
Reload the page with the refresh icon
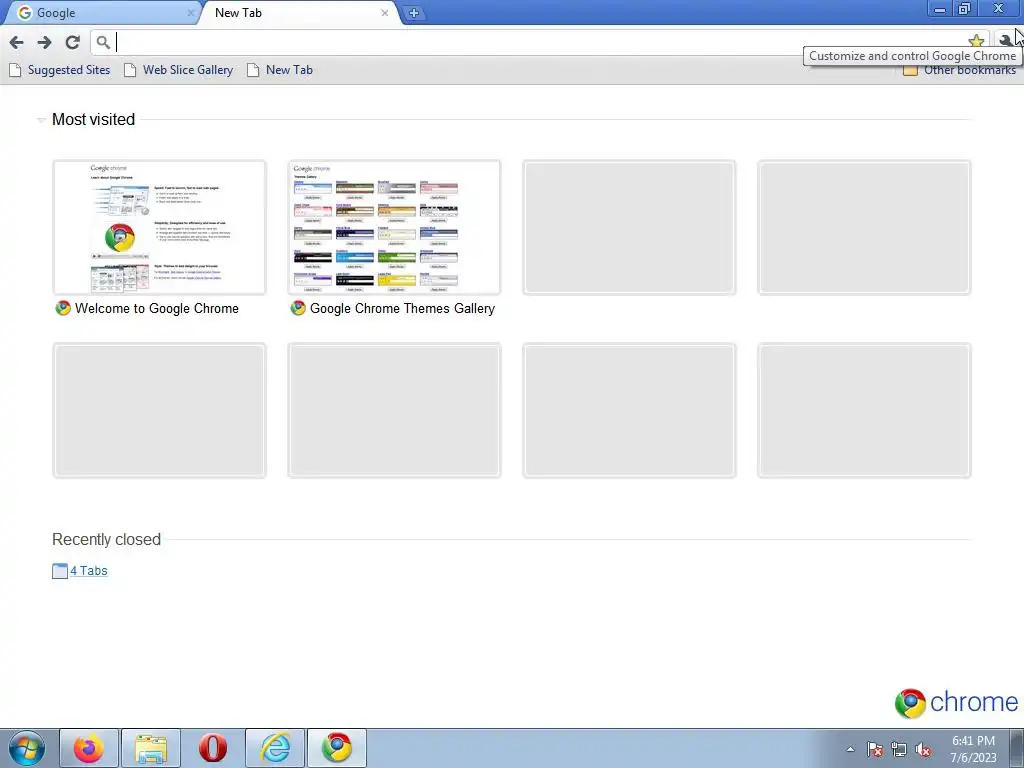click(72, 42)
